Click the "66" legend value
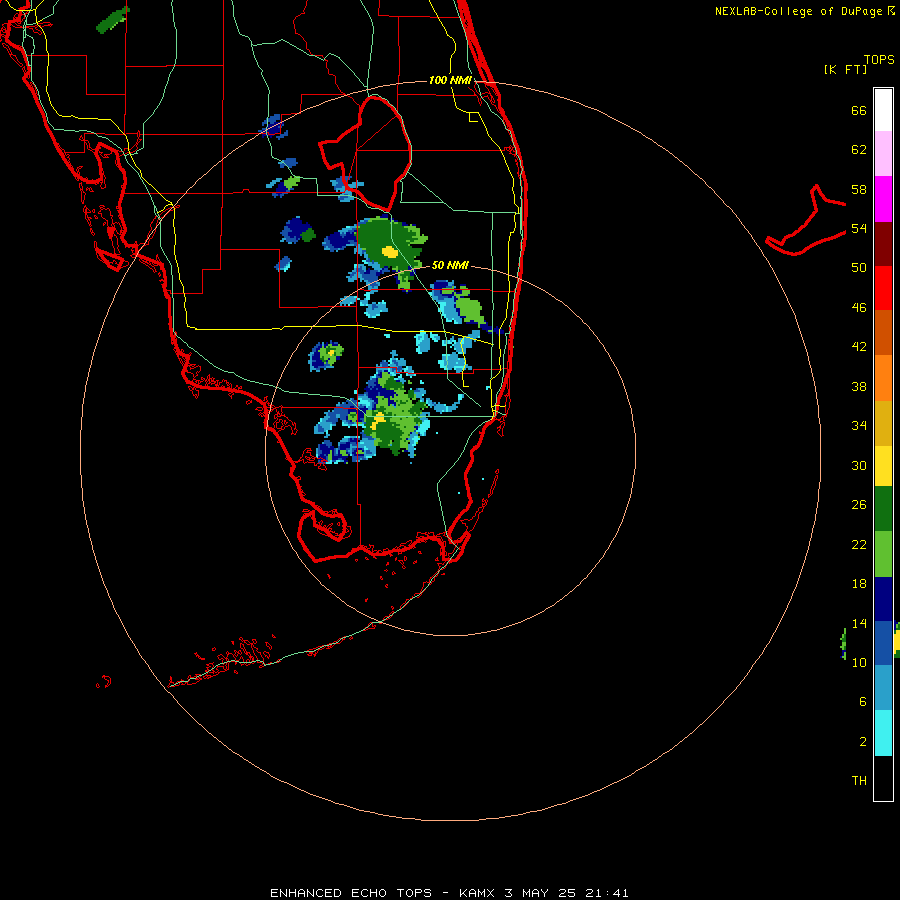This screenshot has width=900, height=900. 859,111
